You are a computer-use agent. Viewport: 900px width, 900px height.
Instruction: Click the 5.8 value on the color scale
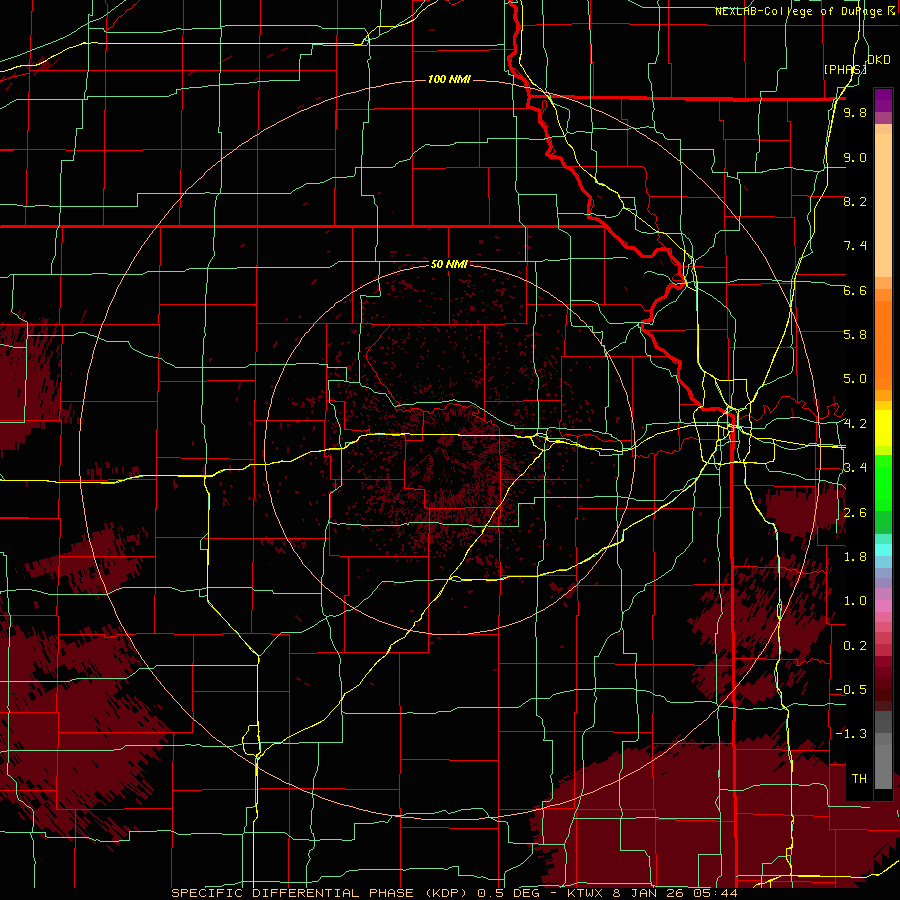point(855,335)
